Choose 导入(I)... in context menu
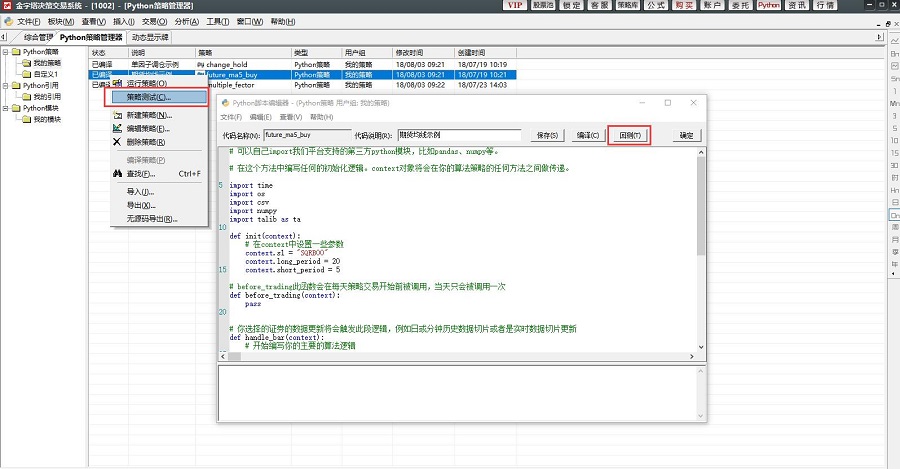Screen dimensions: 900x469 (x=159, y=192)
